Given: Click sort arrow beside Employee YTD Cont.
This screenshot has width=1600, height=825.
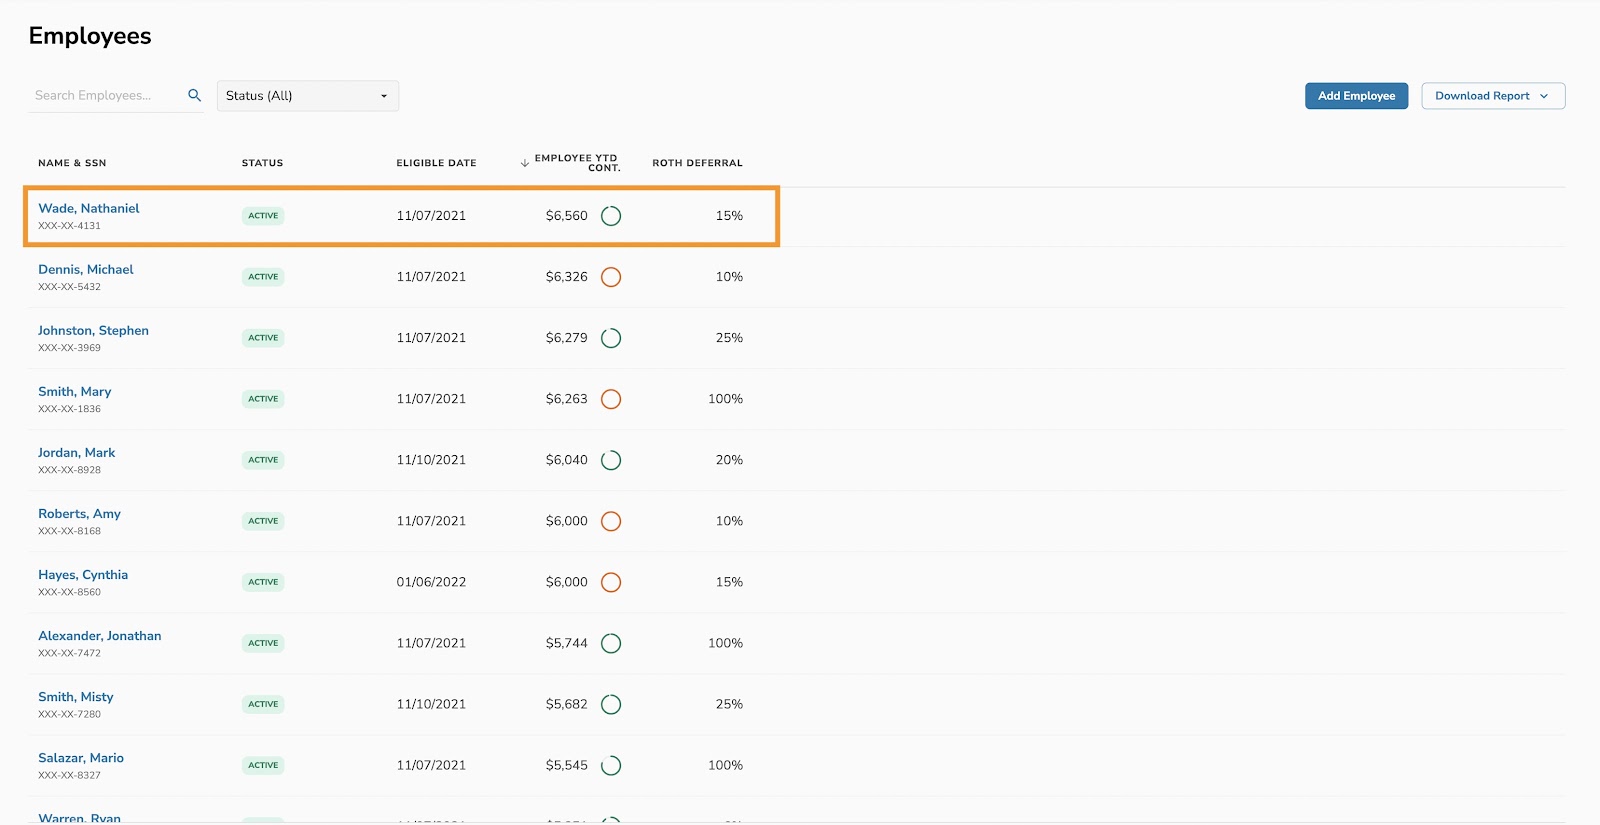Looking at the screenshot, I should coord(524,163).
